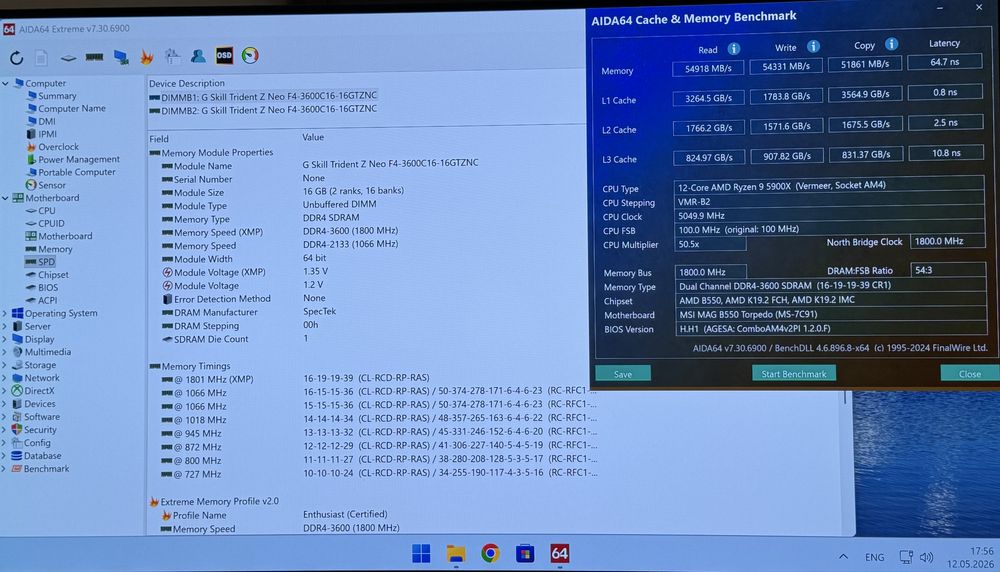Open the volume control in system tray
The image size is (1000, 572).
point(927,557)
